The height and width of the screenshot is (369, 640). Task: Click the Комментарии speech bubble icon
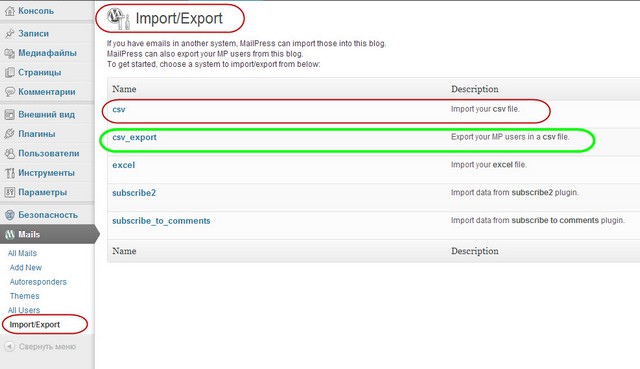(9, 92)
